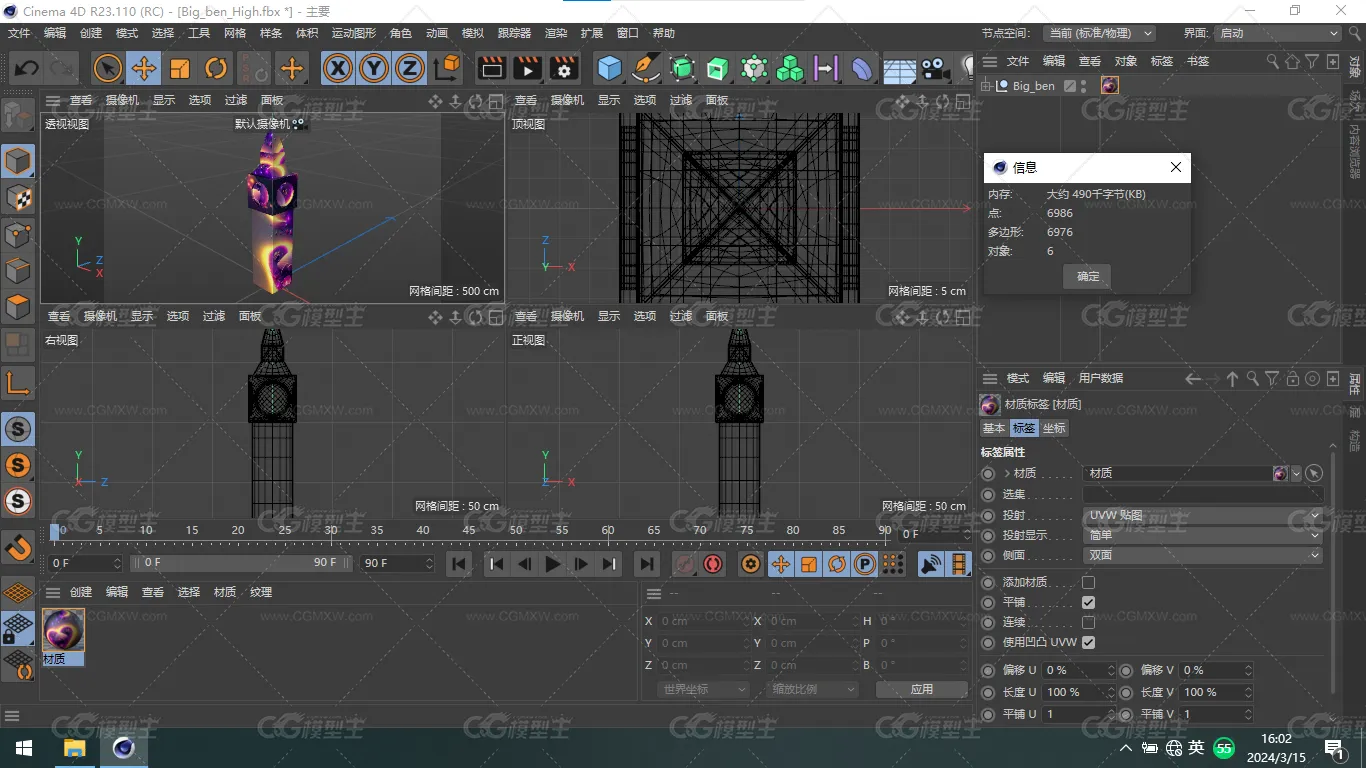Screen dimensions: 1366x768
Task: Toggle the 连续 checkbox
Action: click(1088, 622)
